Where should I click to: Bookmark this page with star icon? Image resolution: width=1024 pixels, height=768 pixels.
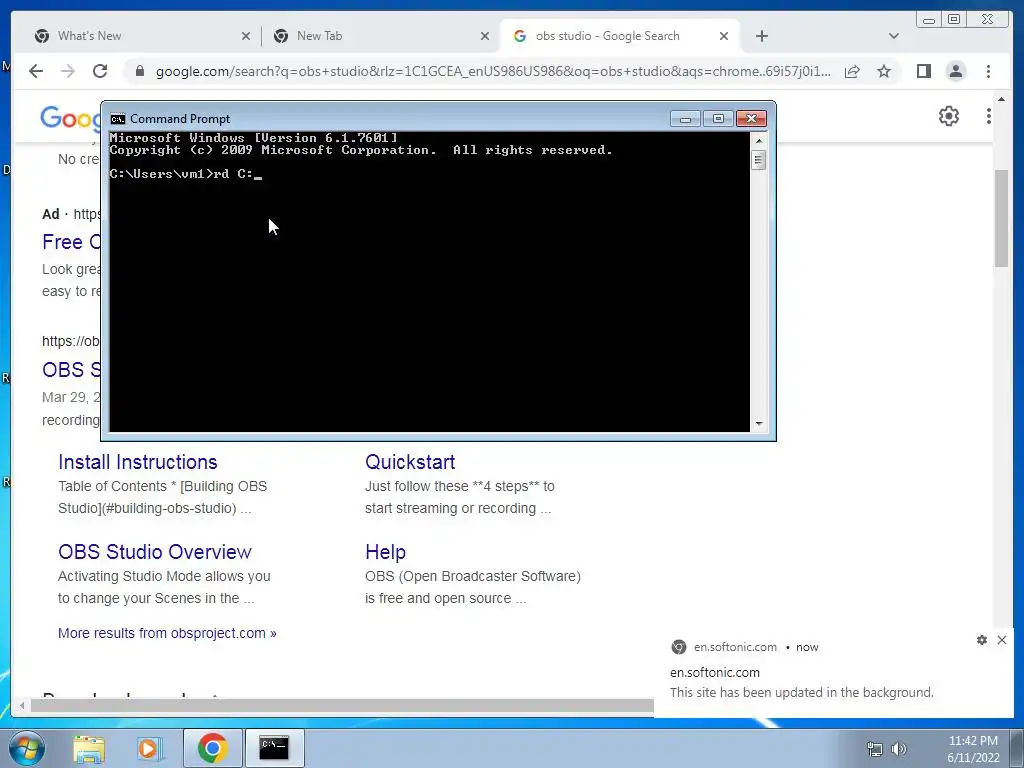tap(884, 71)
